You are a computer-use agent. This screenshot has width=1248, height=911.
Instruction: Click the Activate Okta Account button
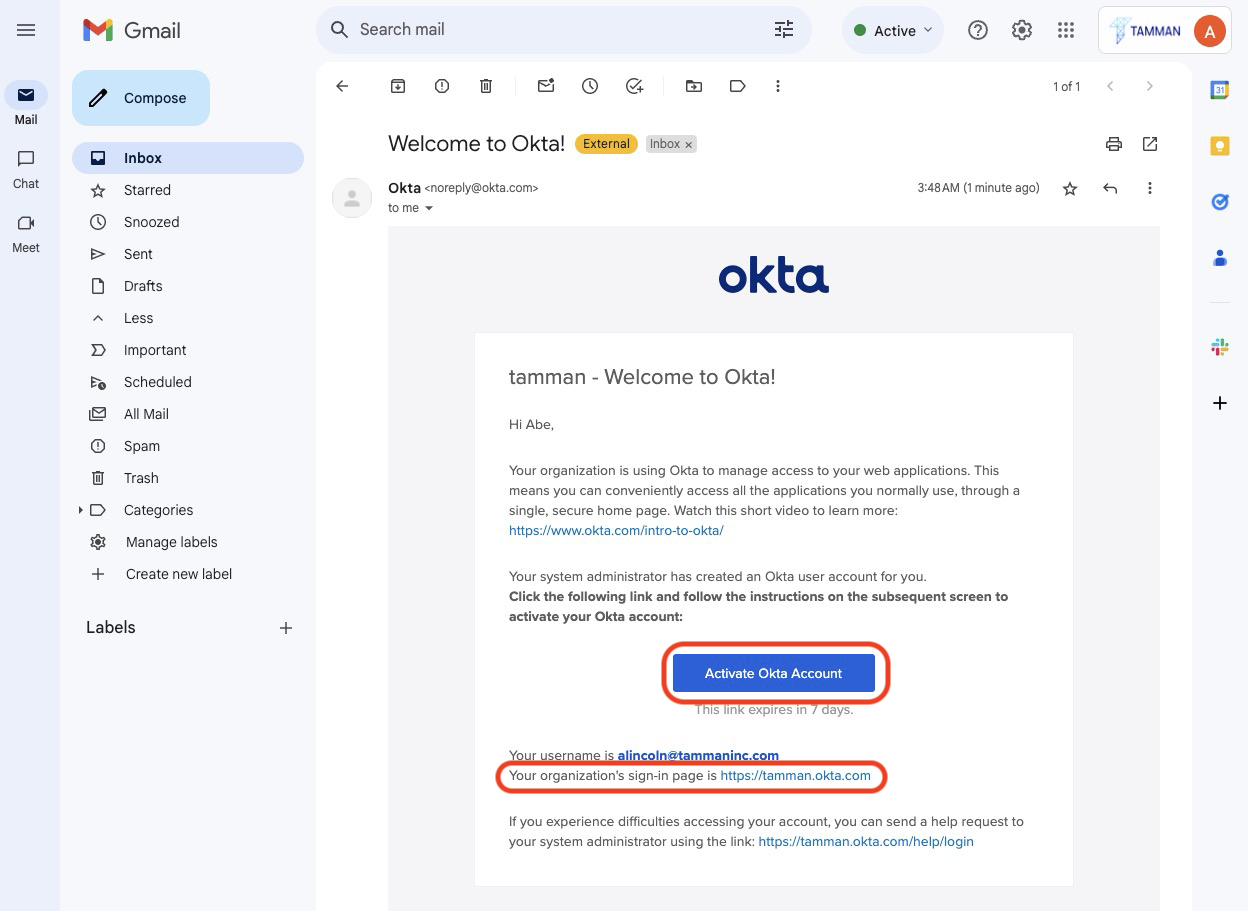tap(774, 673)
